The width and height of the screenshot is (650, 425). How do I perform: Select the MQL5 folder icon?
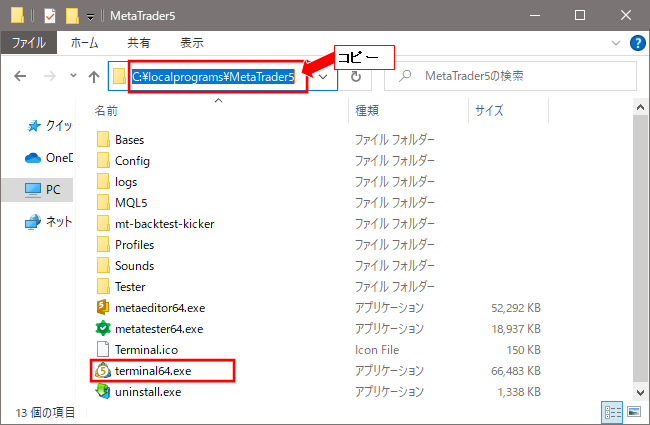(103, 202)
